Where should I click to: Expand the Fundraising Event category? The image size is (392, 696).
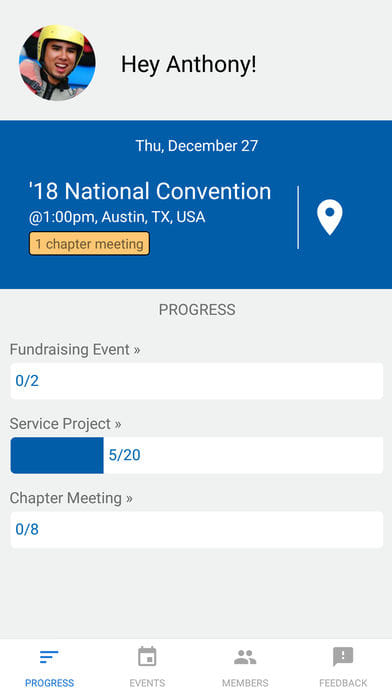[75, 349]
